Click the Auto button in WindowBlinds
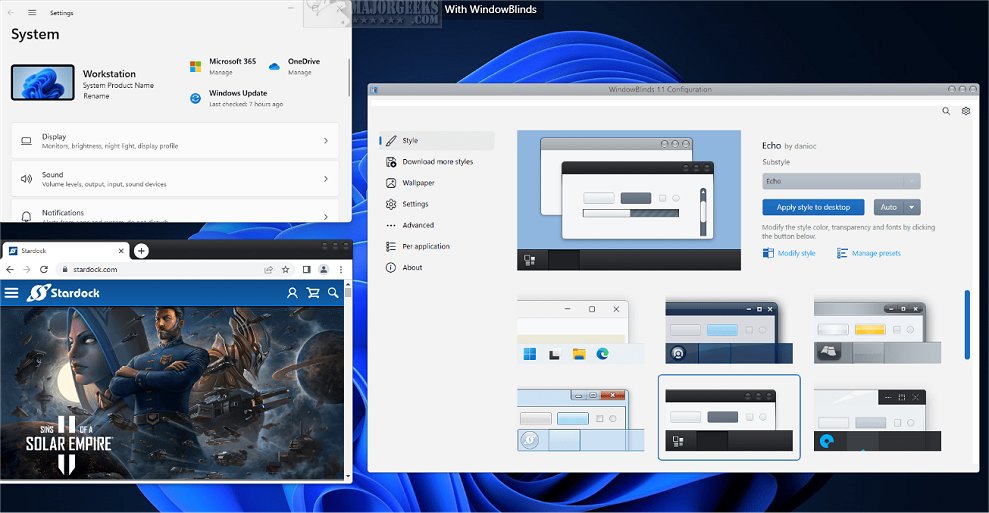This screenshot has height=513, width=989. click(x=889, y=207)
